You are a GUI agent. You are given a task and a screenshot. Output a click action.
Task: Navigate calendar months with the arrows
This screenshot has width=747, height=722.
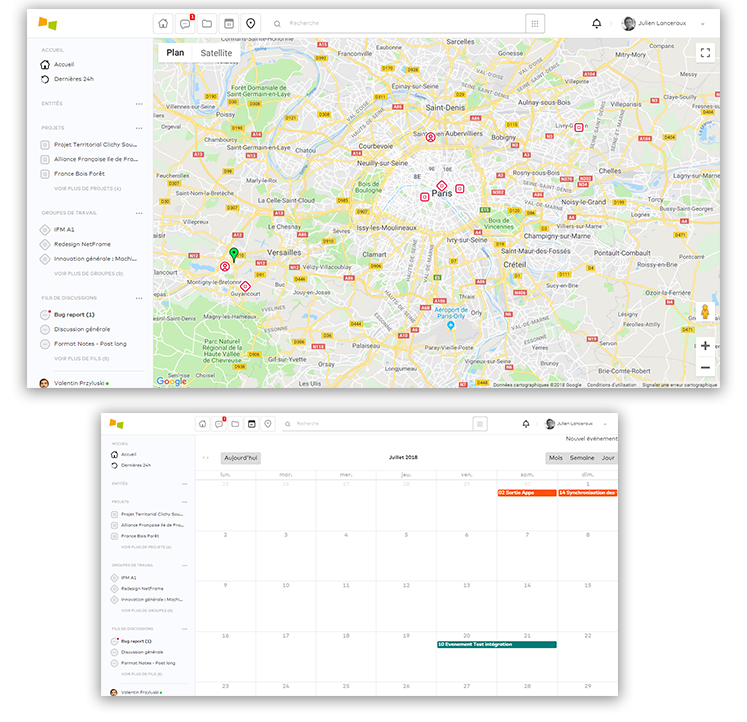click(206, 458)
